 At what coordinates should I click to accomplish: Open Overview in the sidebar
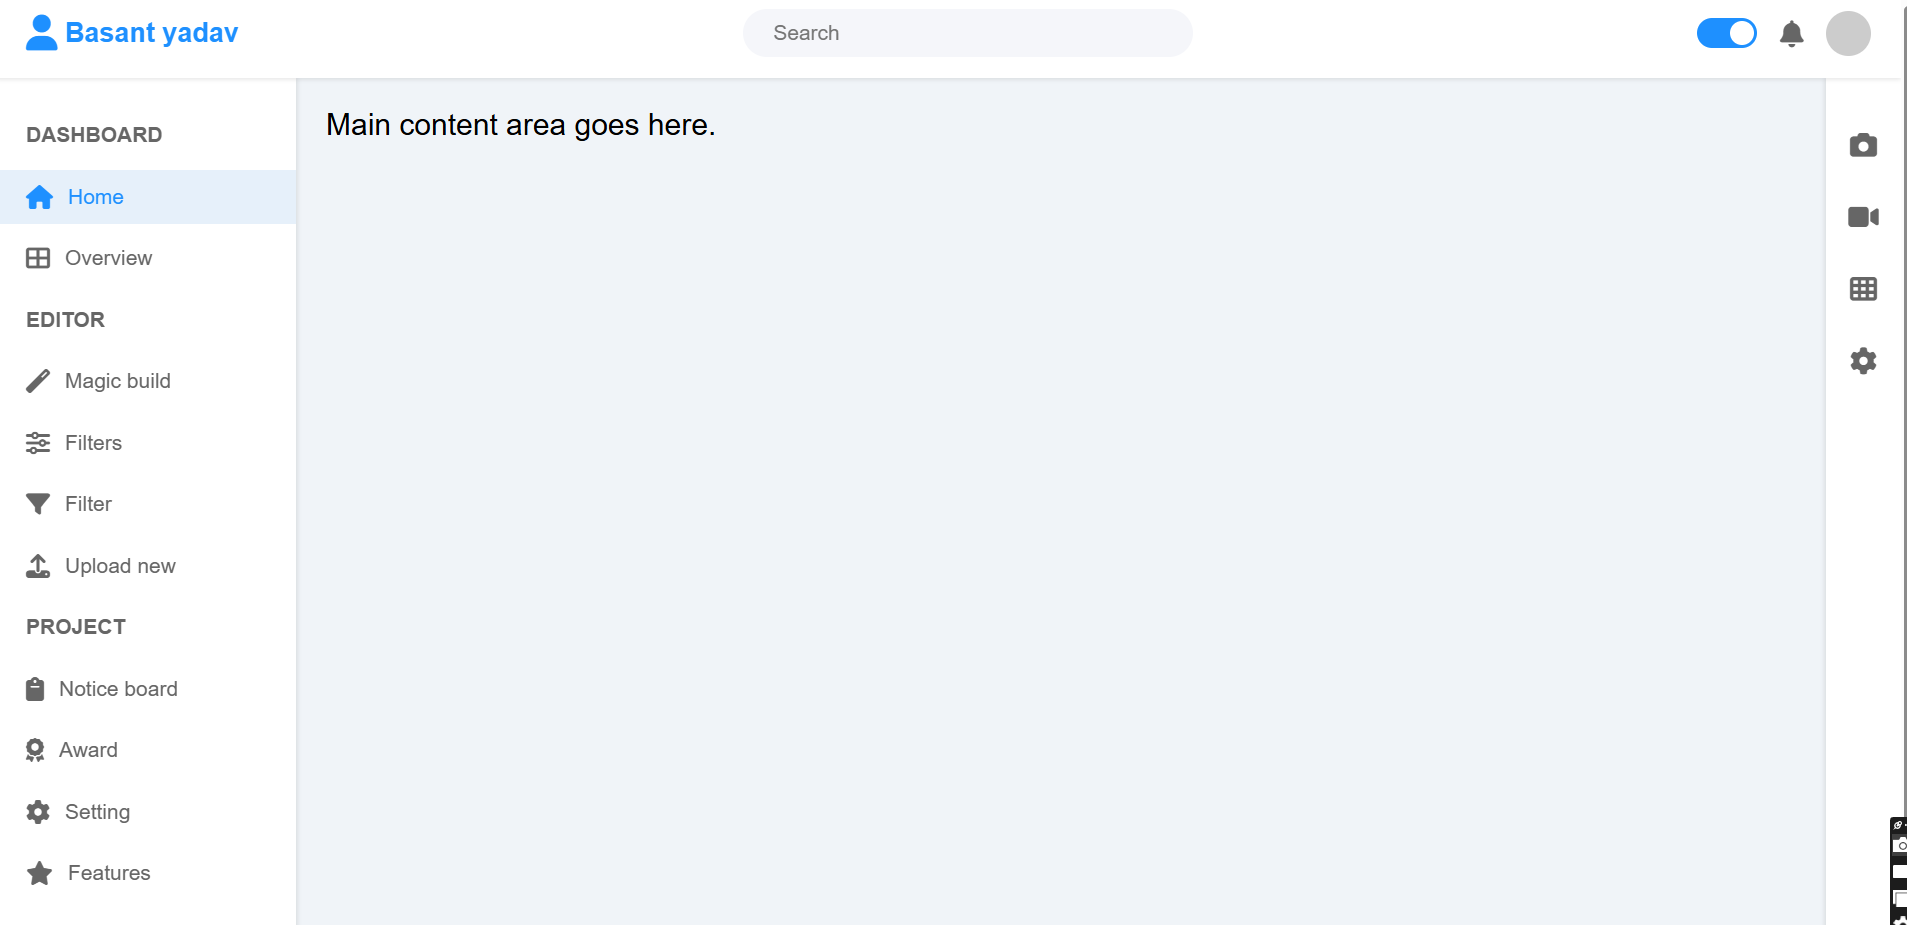(x=108, y=258)
